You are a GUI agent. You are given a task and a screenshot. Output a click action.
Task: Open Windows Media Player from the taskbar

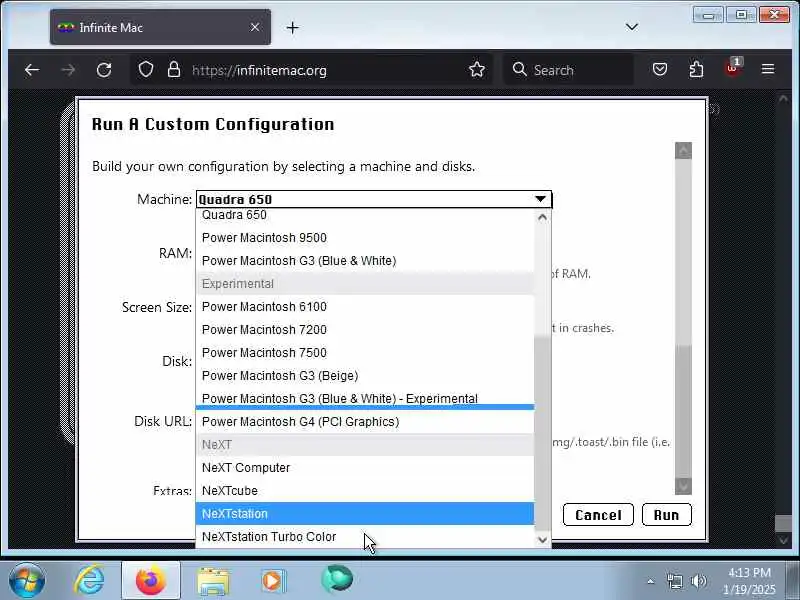point(274,581)
